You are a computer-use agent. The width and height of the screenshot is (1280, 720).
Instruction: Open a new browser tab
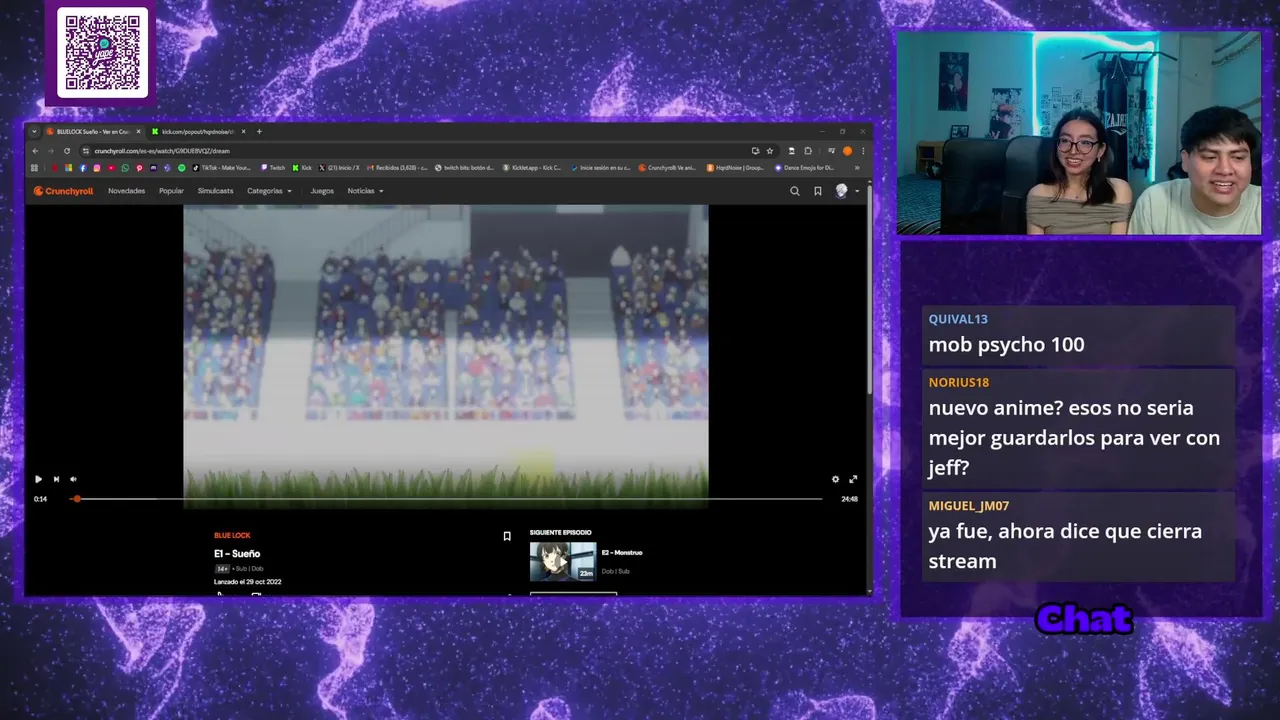(x=259, y=131)
